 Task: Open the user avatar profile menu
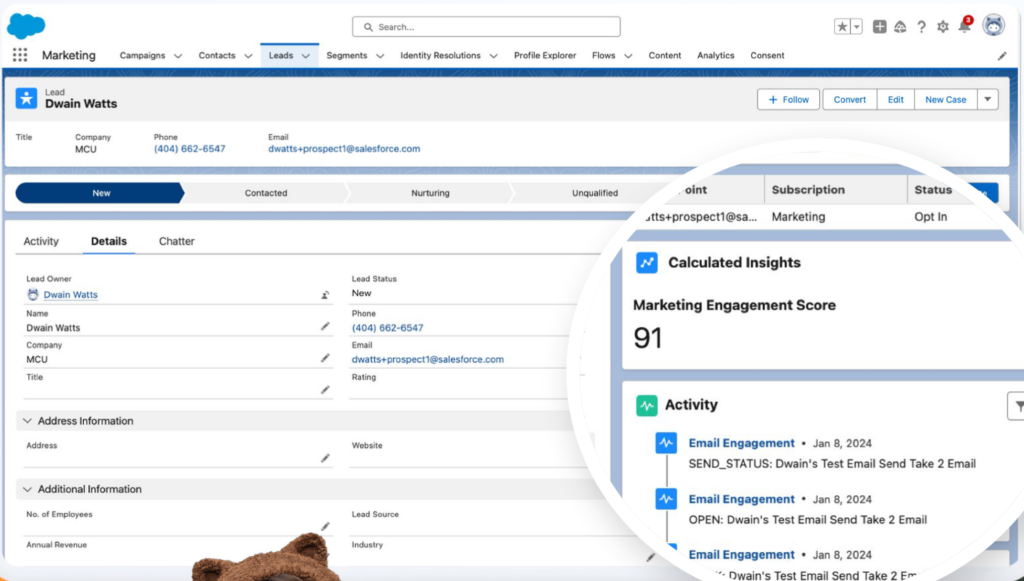pyautogui.click(x=993, y=26)
